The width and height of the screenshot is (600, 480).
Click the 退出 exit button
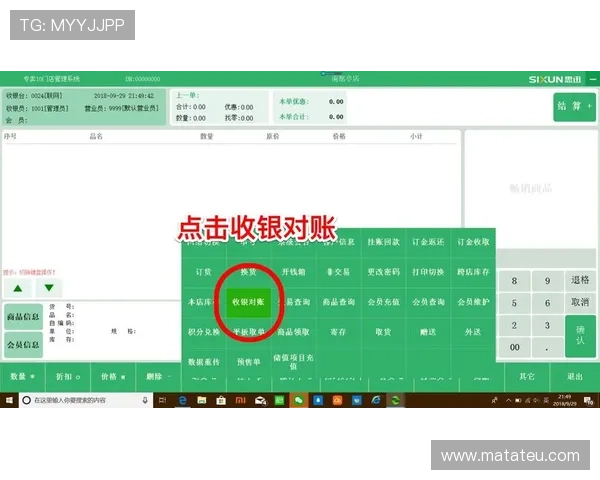coord(574,377)
